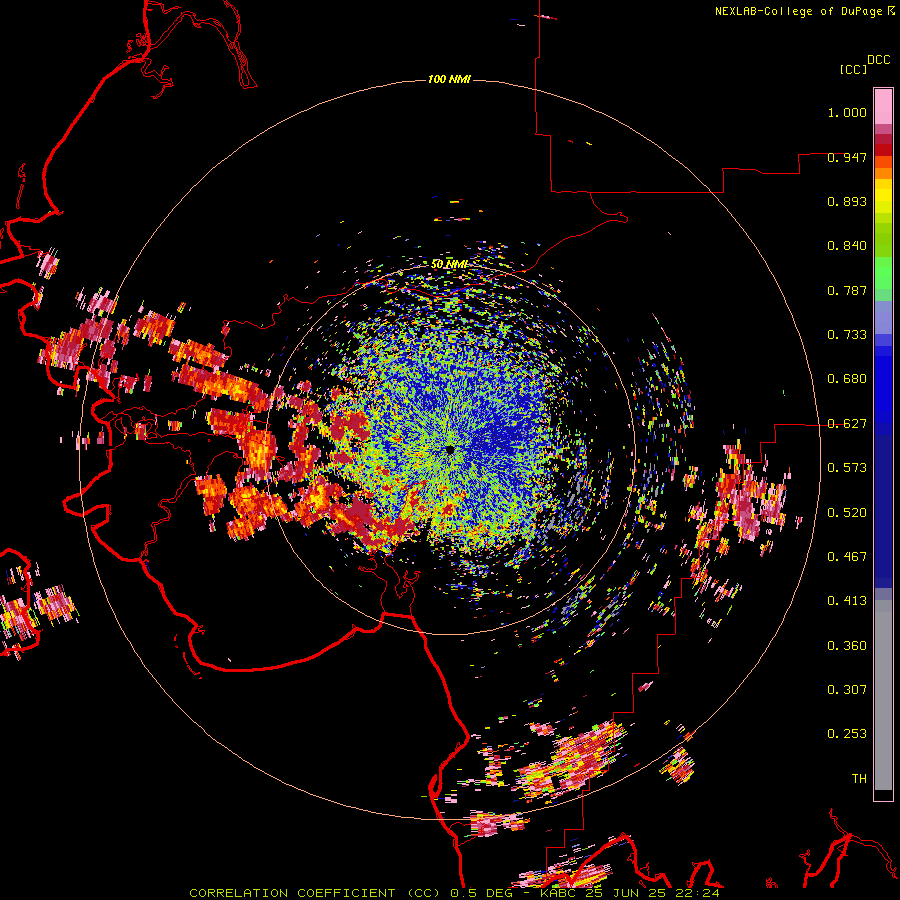The image size is (900, 900).
Task: Click the 0.840 scale value
Action: [x=847, y=246]
